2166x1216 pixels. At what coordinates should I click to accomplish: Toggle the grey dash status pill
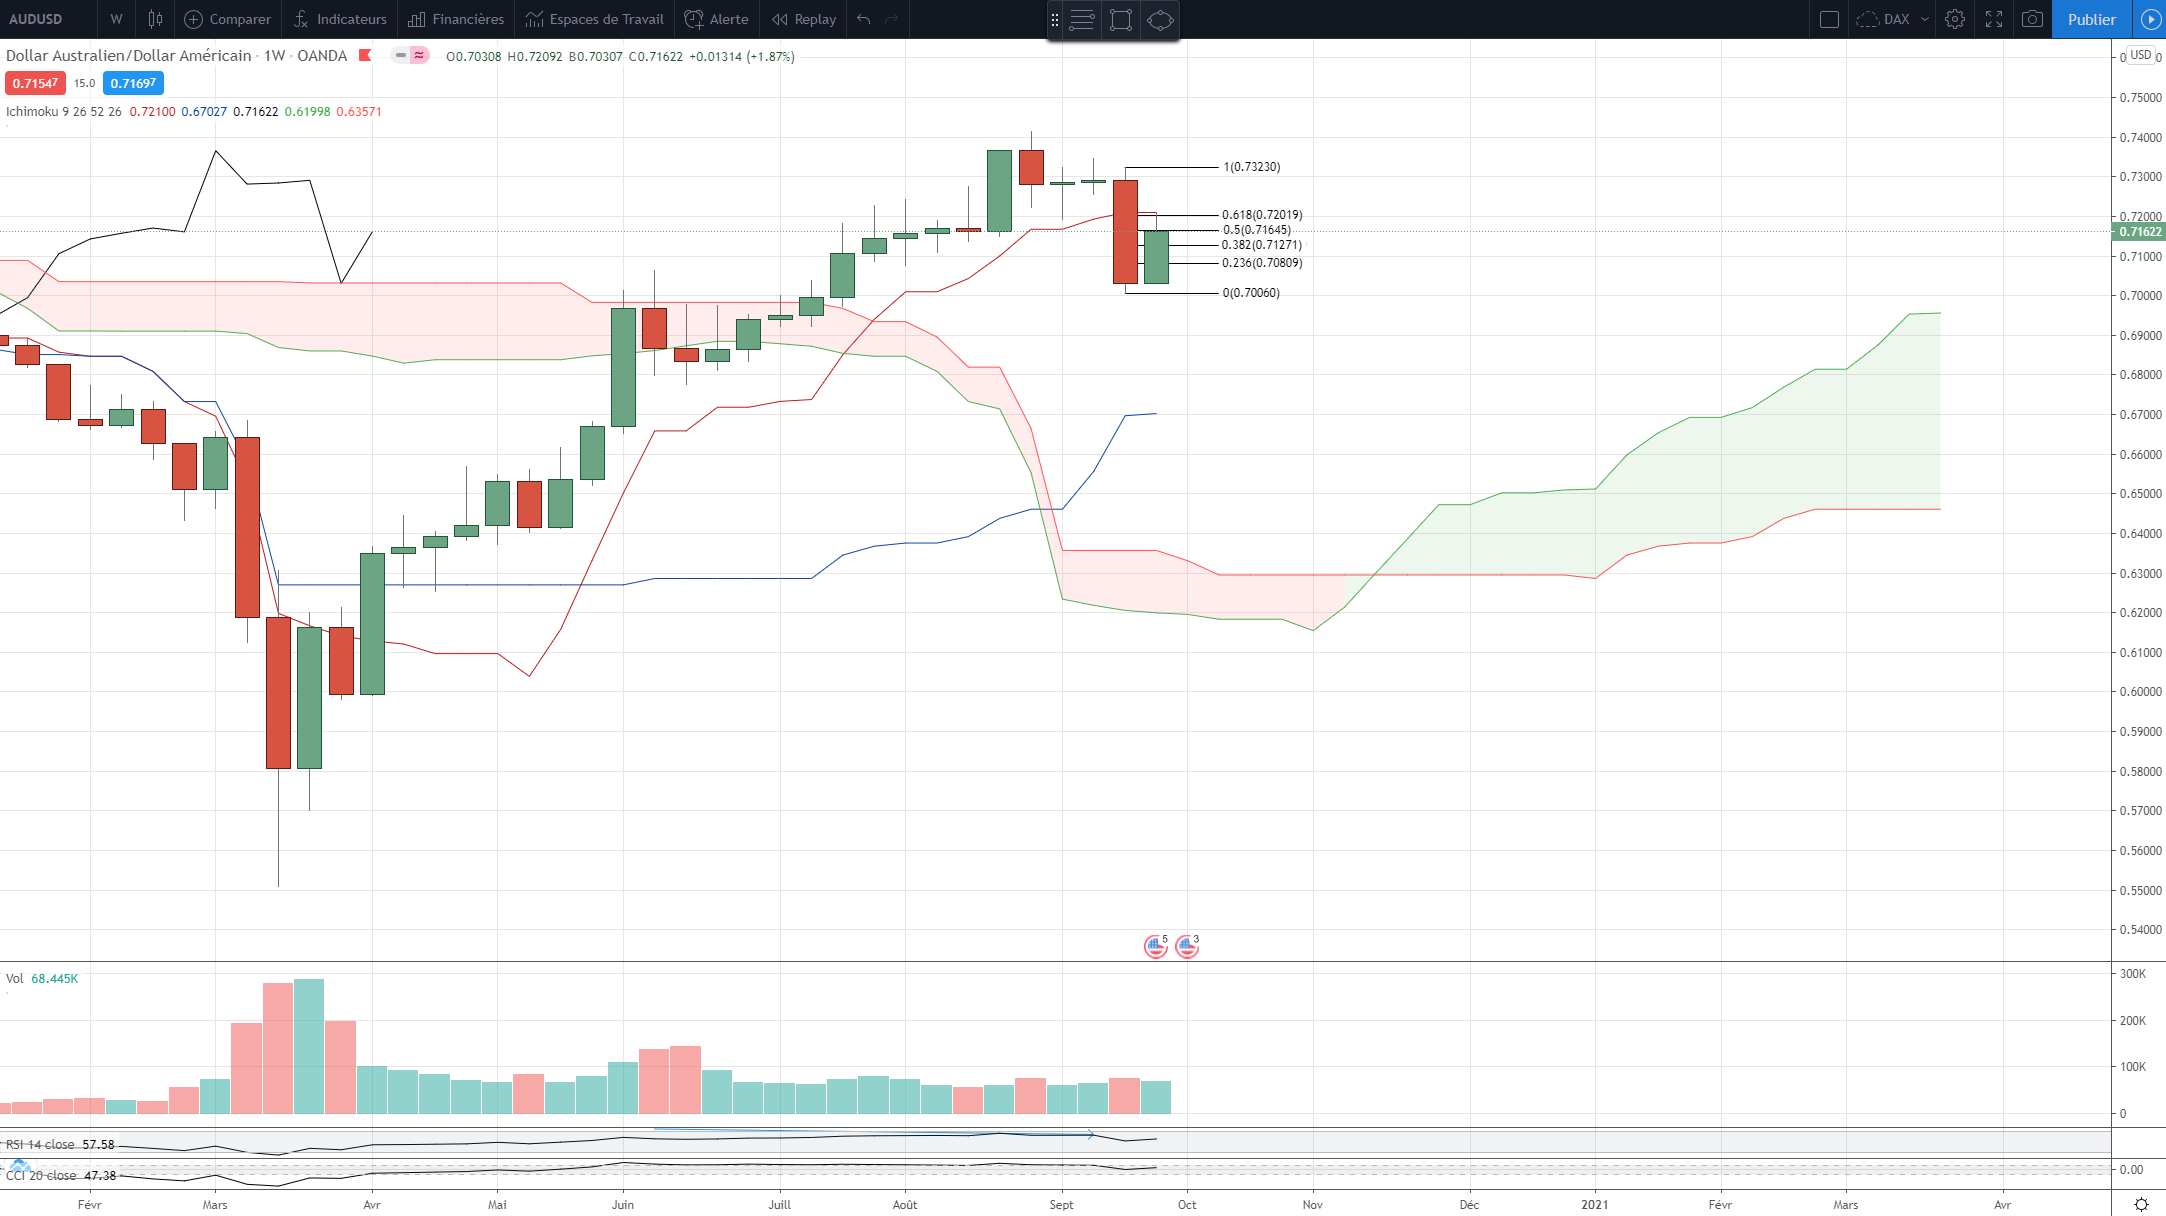(x=400, y=55)
